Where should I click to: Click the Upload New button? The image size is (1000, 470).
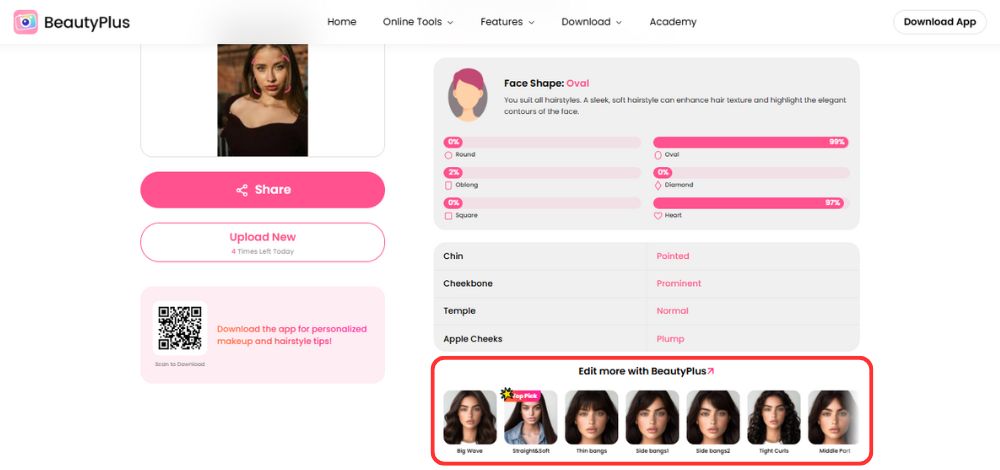coord(263,242)
